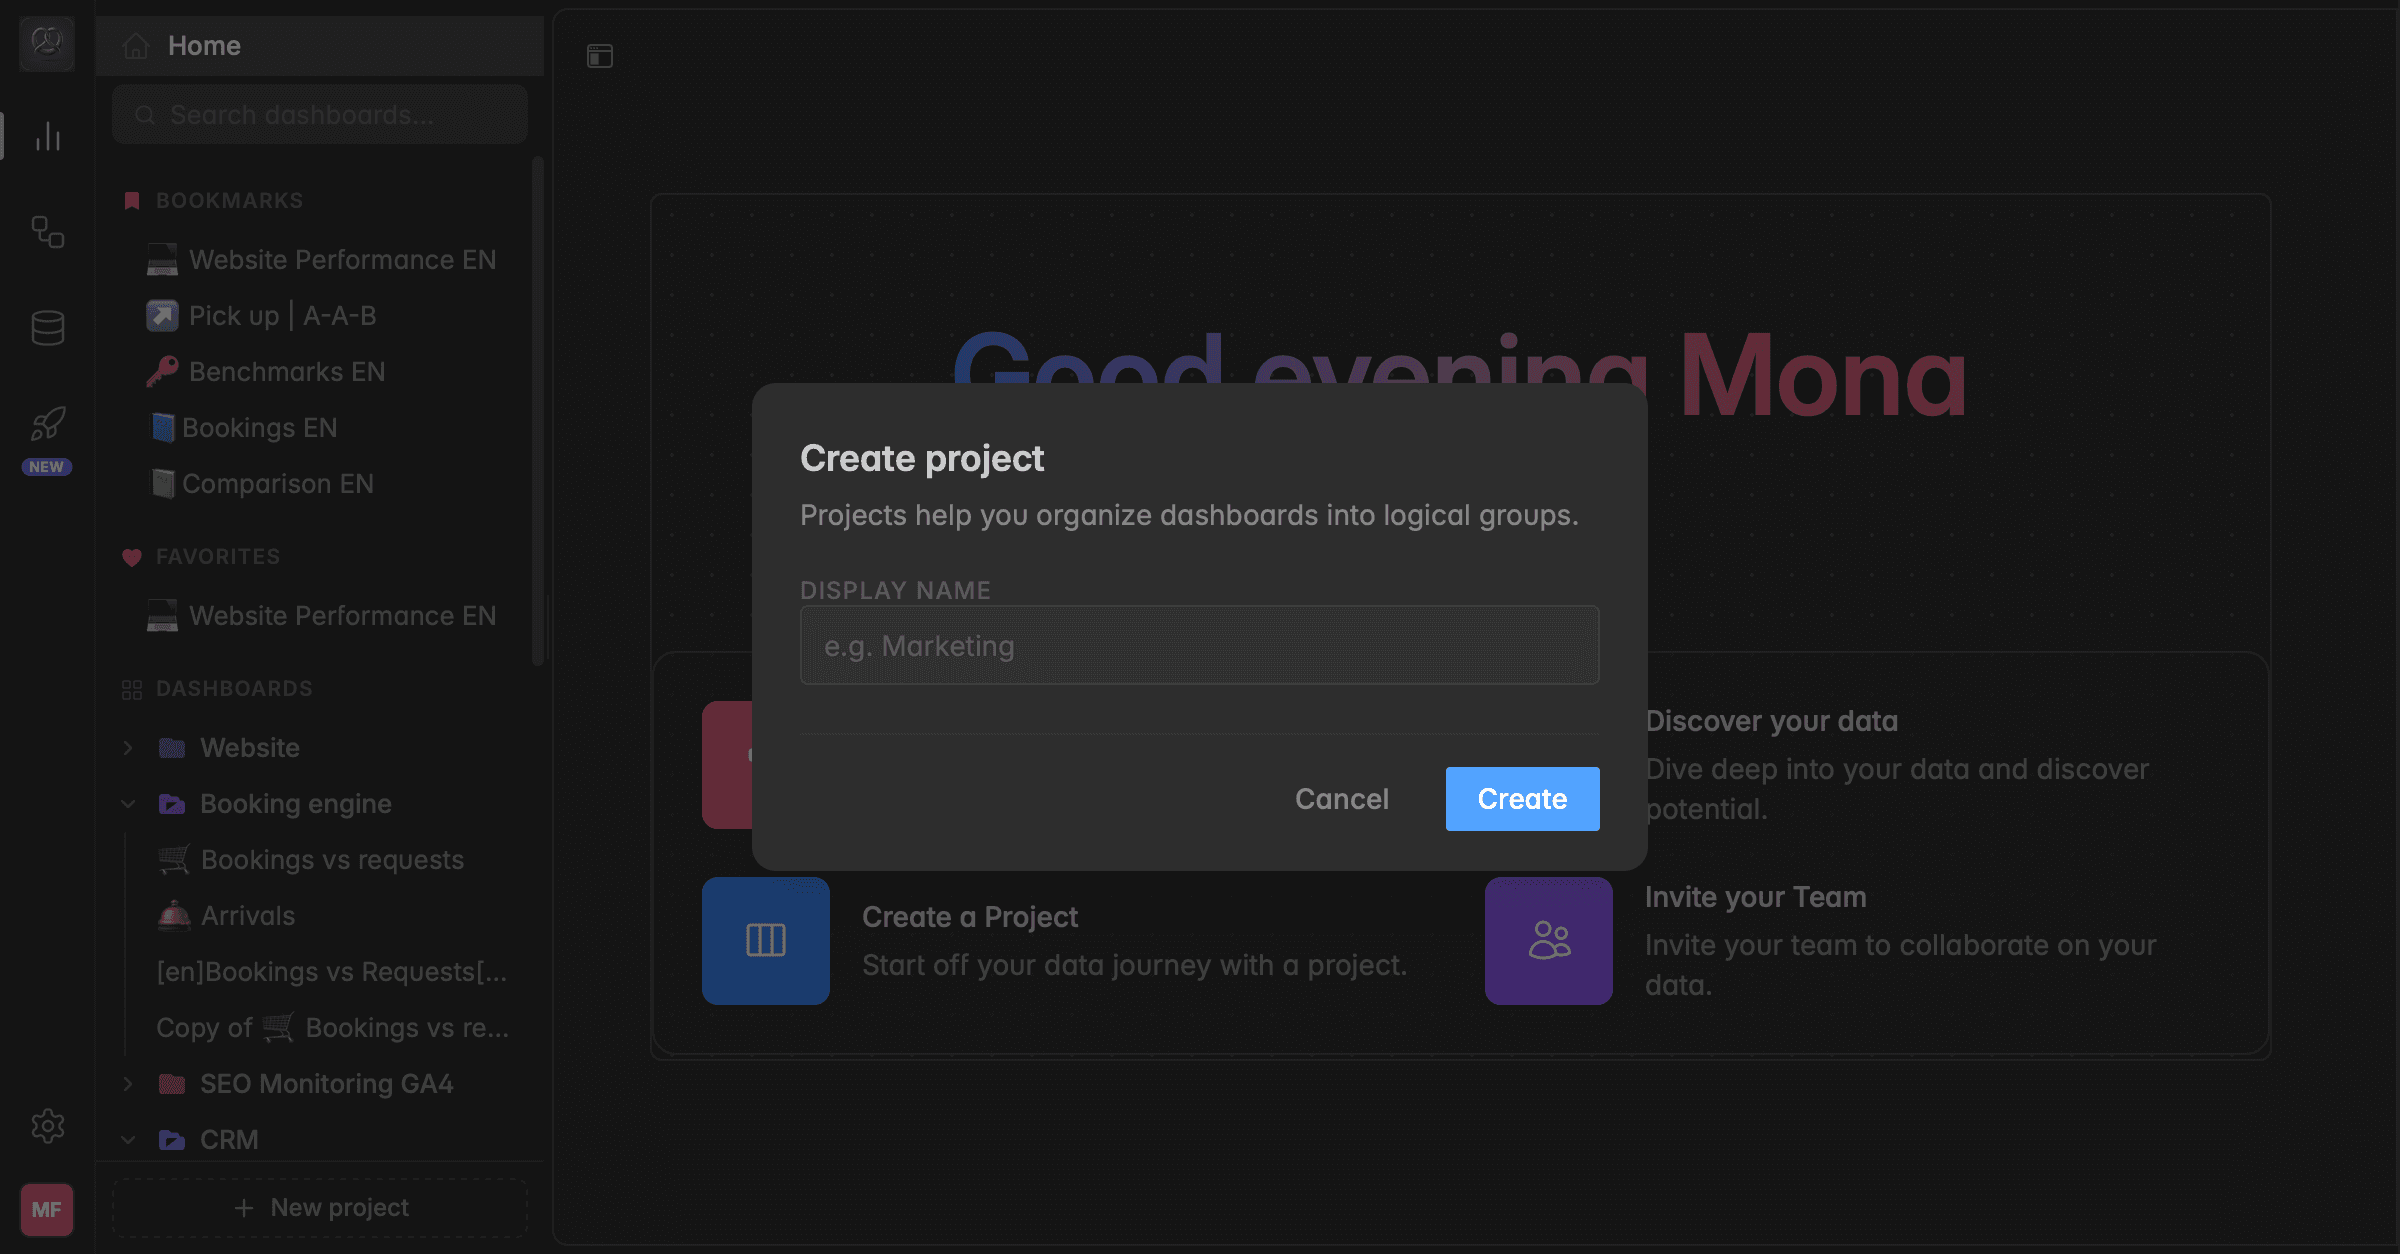Focus the Search dashboards field

(320, 115)
